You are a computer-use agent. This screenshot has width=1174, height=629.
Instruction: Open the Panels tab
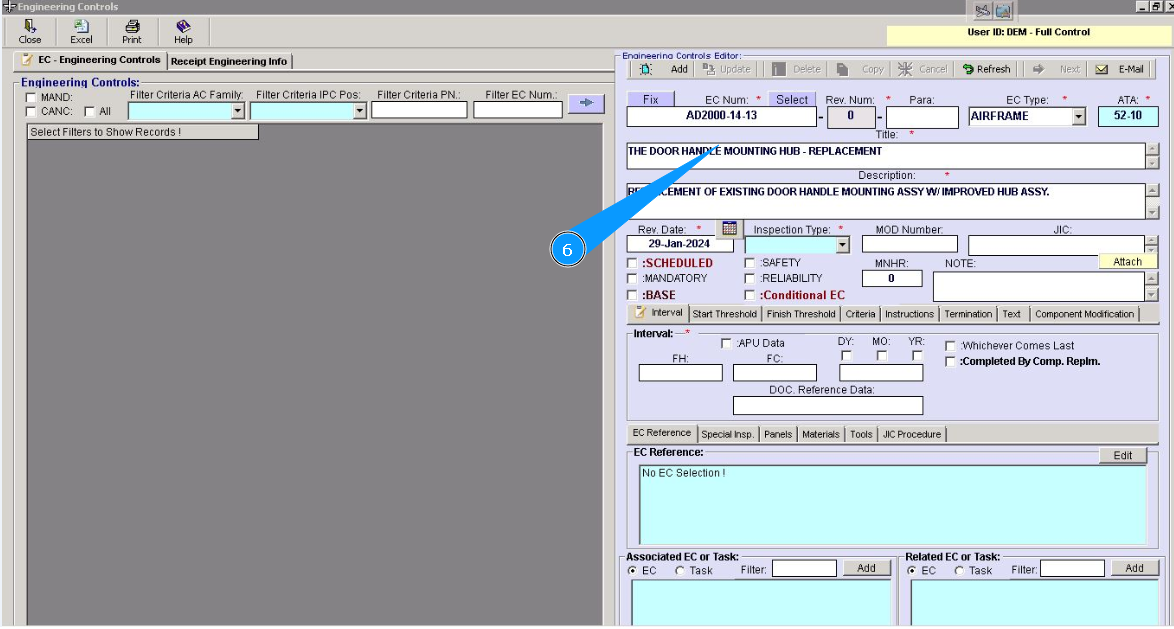778,434
